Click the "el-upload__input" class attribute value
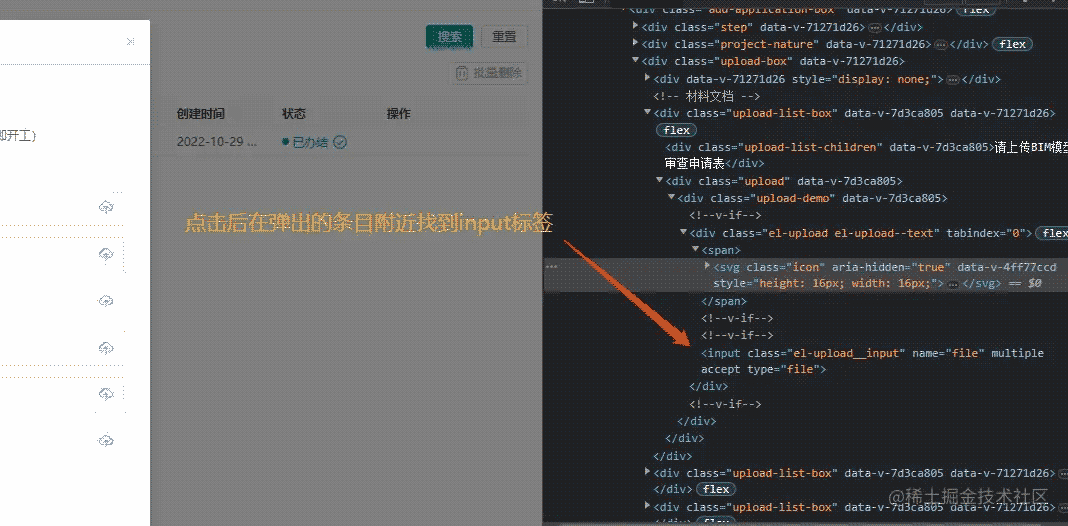This screenshot has width=1068, height=526. coord(847,353)
